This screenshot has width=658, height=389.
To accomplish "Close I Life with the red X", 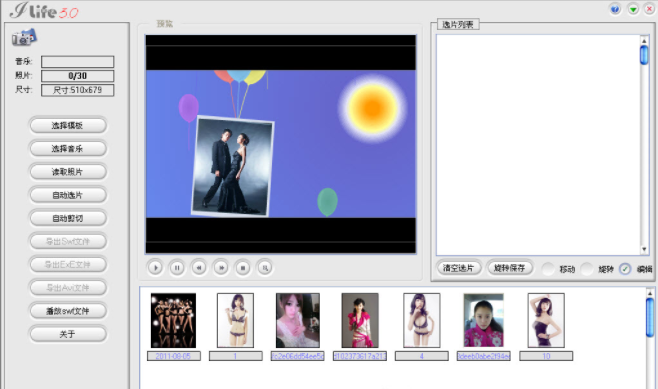I will pos(650,9).
